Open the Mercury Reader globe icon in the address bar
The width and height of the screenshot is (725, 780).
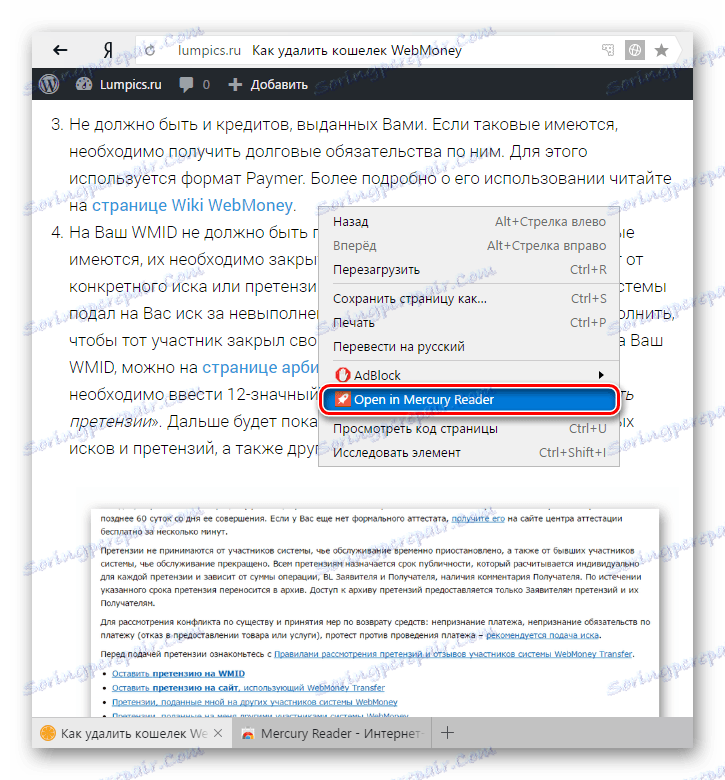coord(634,50)
